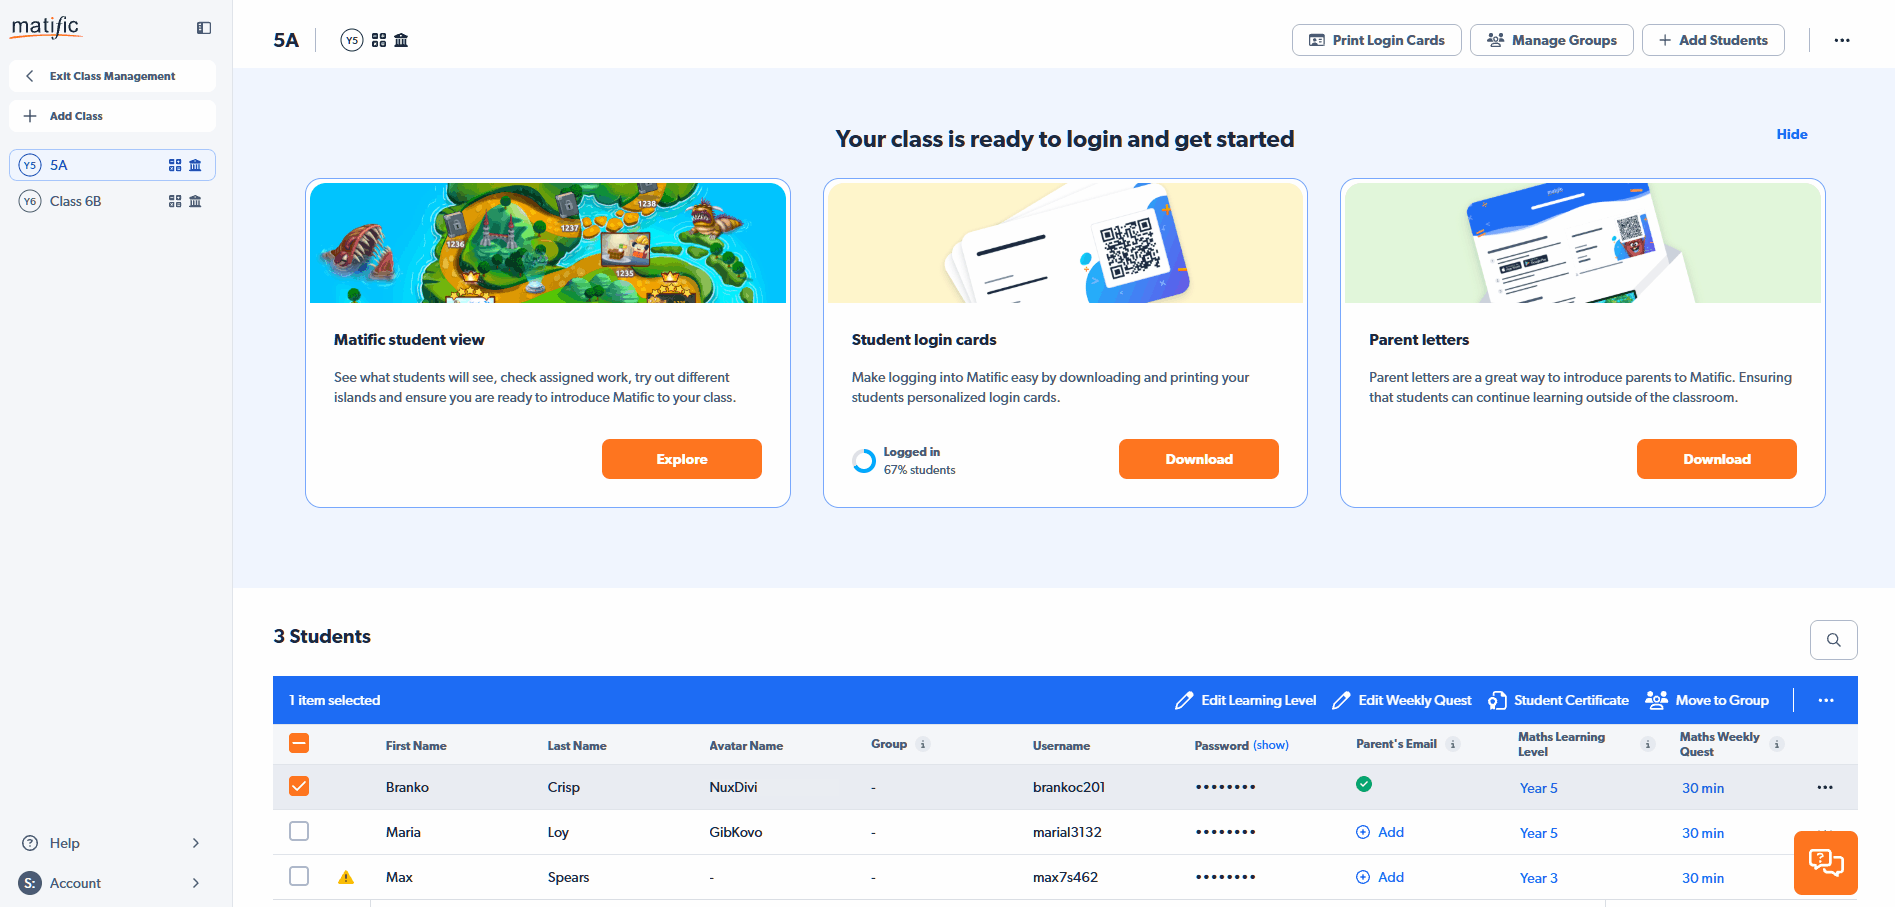Click Max's 30 min weekly quest
This screenshot has width=1895, height=907.
1703,878
